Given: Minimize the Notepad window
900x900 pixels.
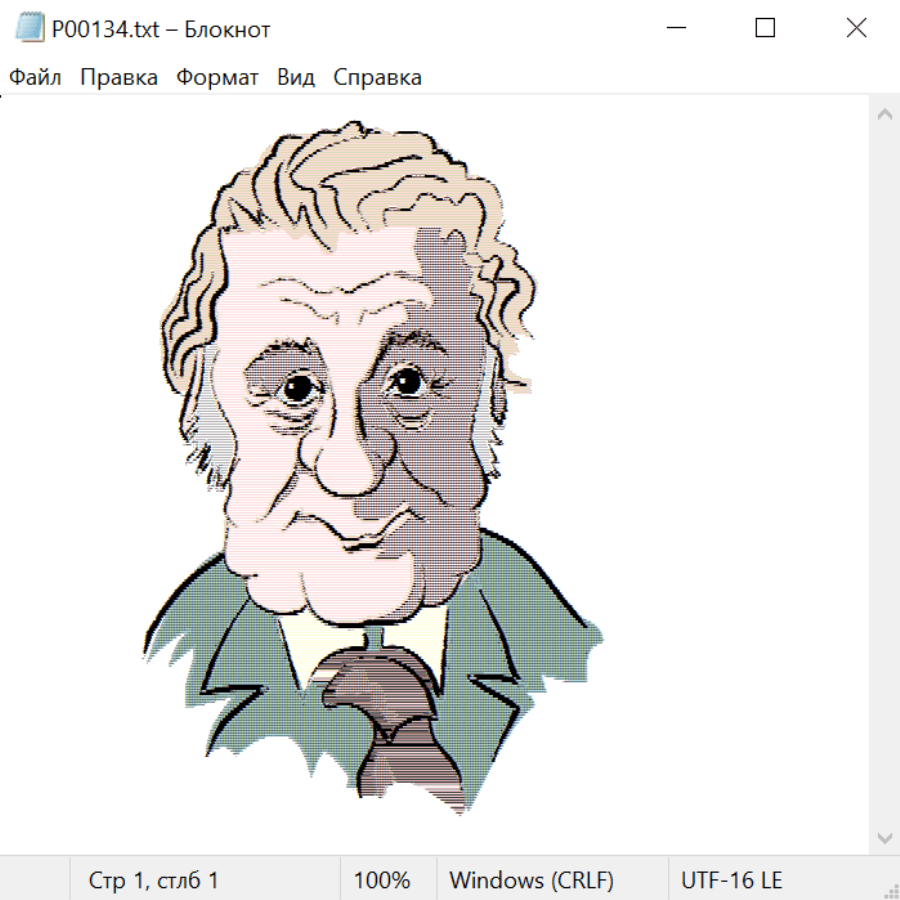Looking at the screenshot, I should tap(675, 29).
